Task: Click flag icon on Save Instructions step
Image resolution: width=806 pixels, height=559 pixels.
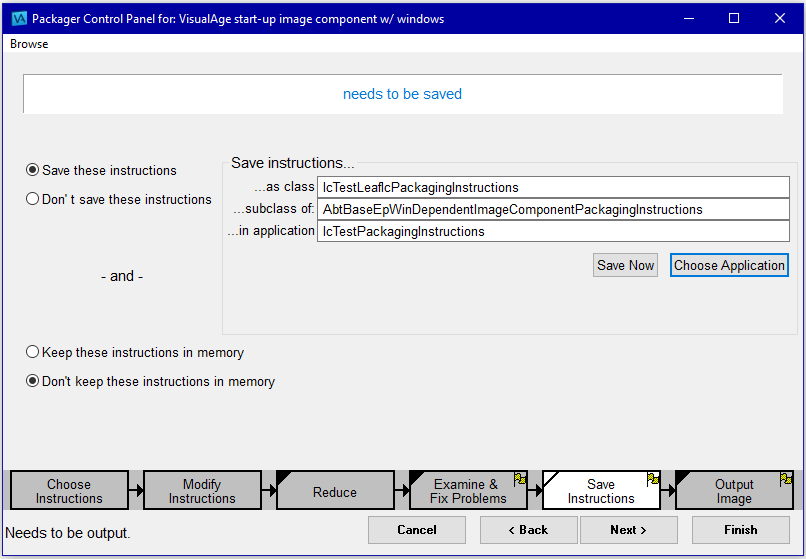Action: tap(653, 479)
